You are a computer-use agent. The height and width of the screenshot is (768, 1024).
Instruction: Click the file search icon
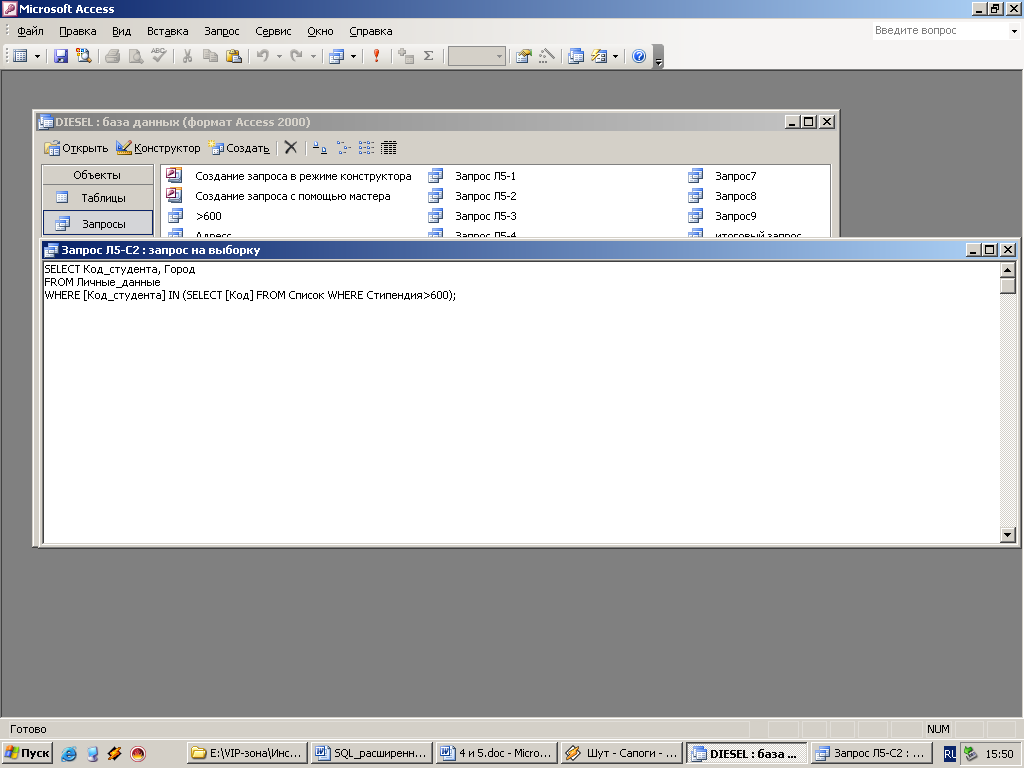tap(84, 56)
